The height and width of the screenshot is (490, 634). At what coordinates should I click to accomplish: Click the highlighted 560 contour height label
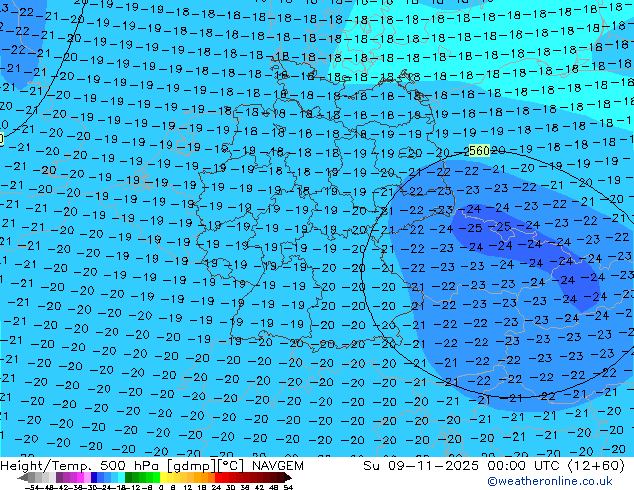click(x=479, y=151)
